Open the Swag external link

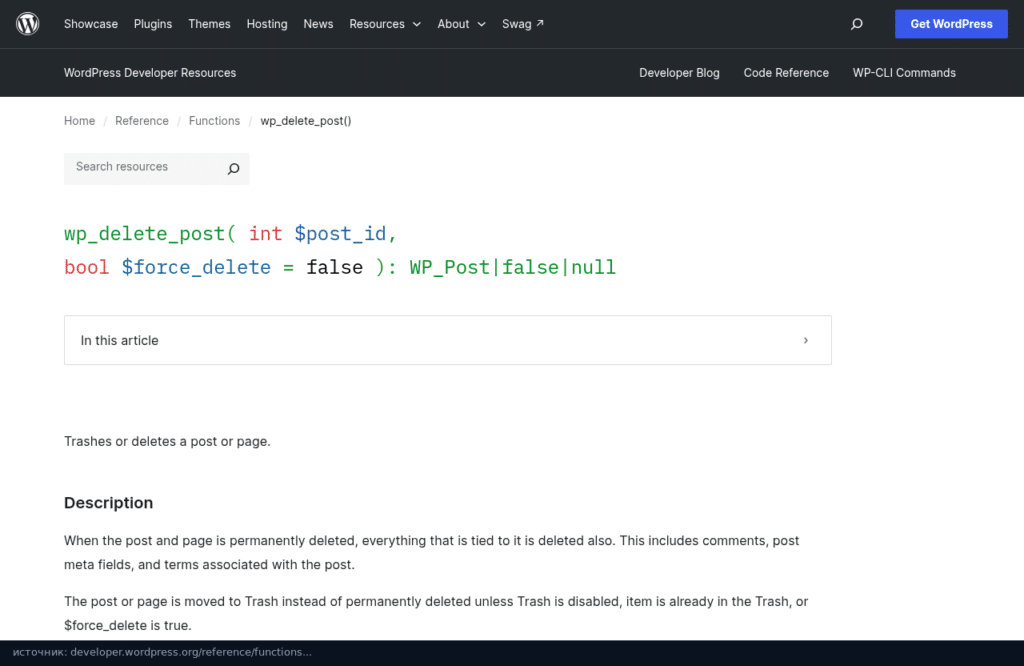coord(522,24)
